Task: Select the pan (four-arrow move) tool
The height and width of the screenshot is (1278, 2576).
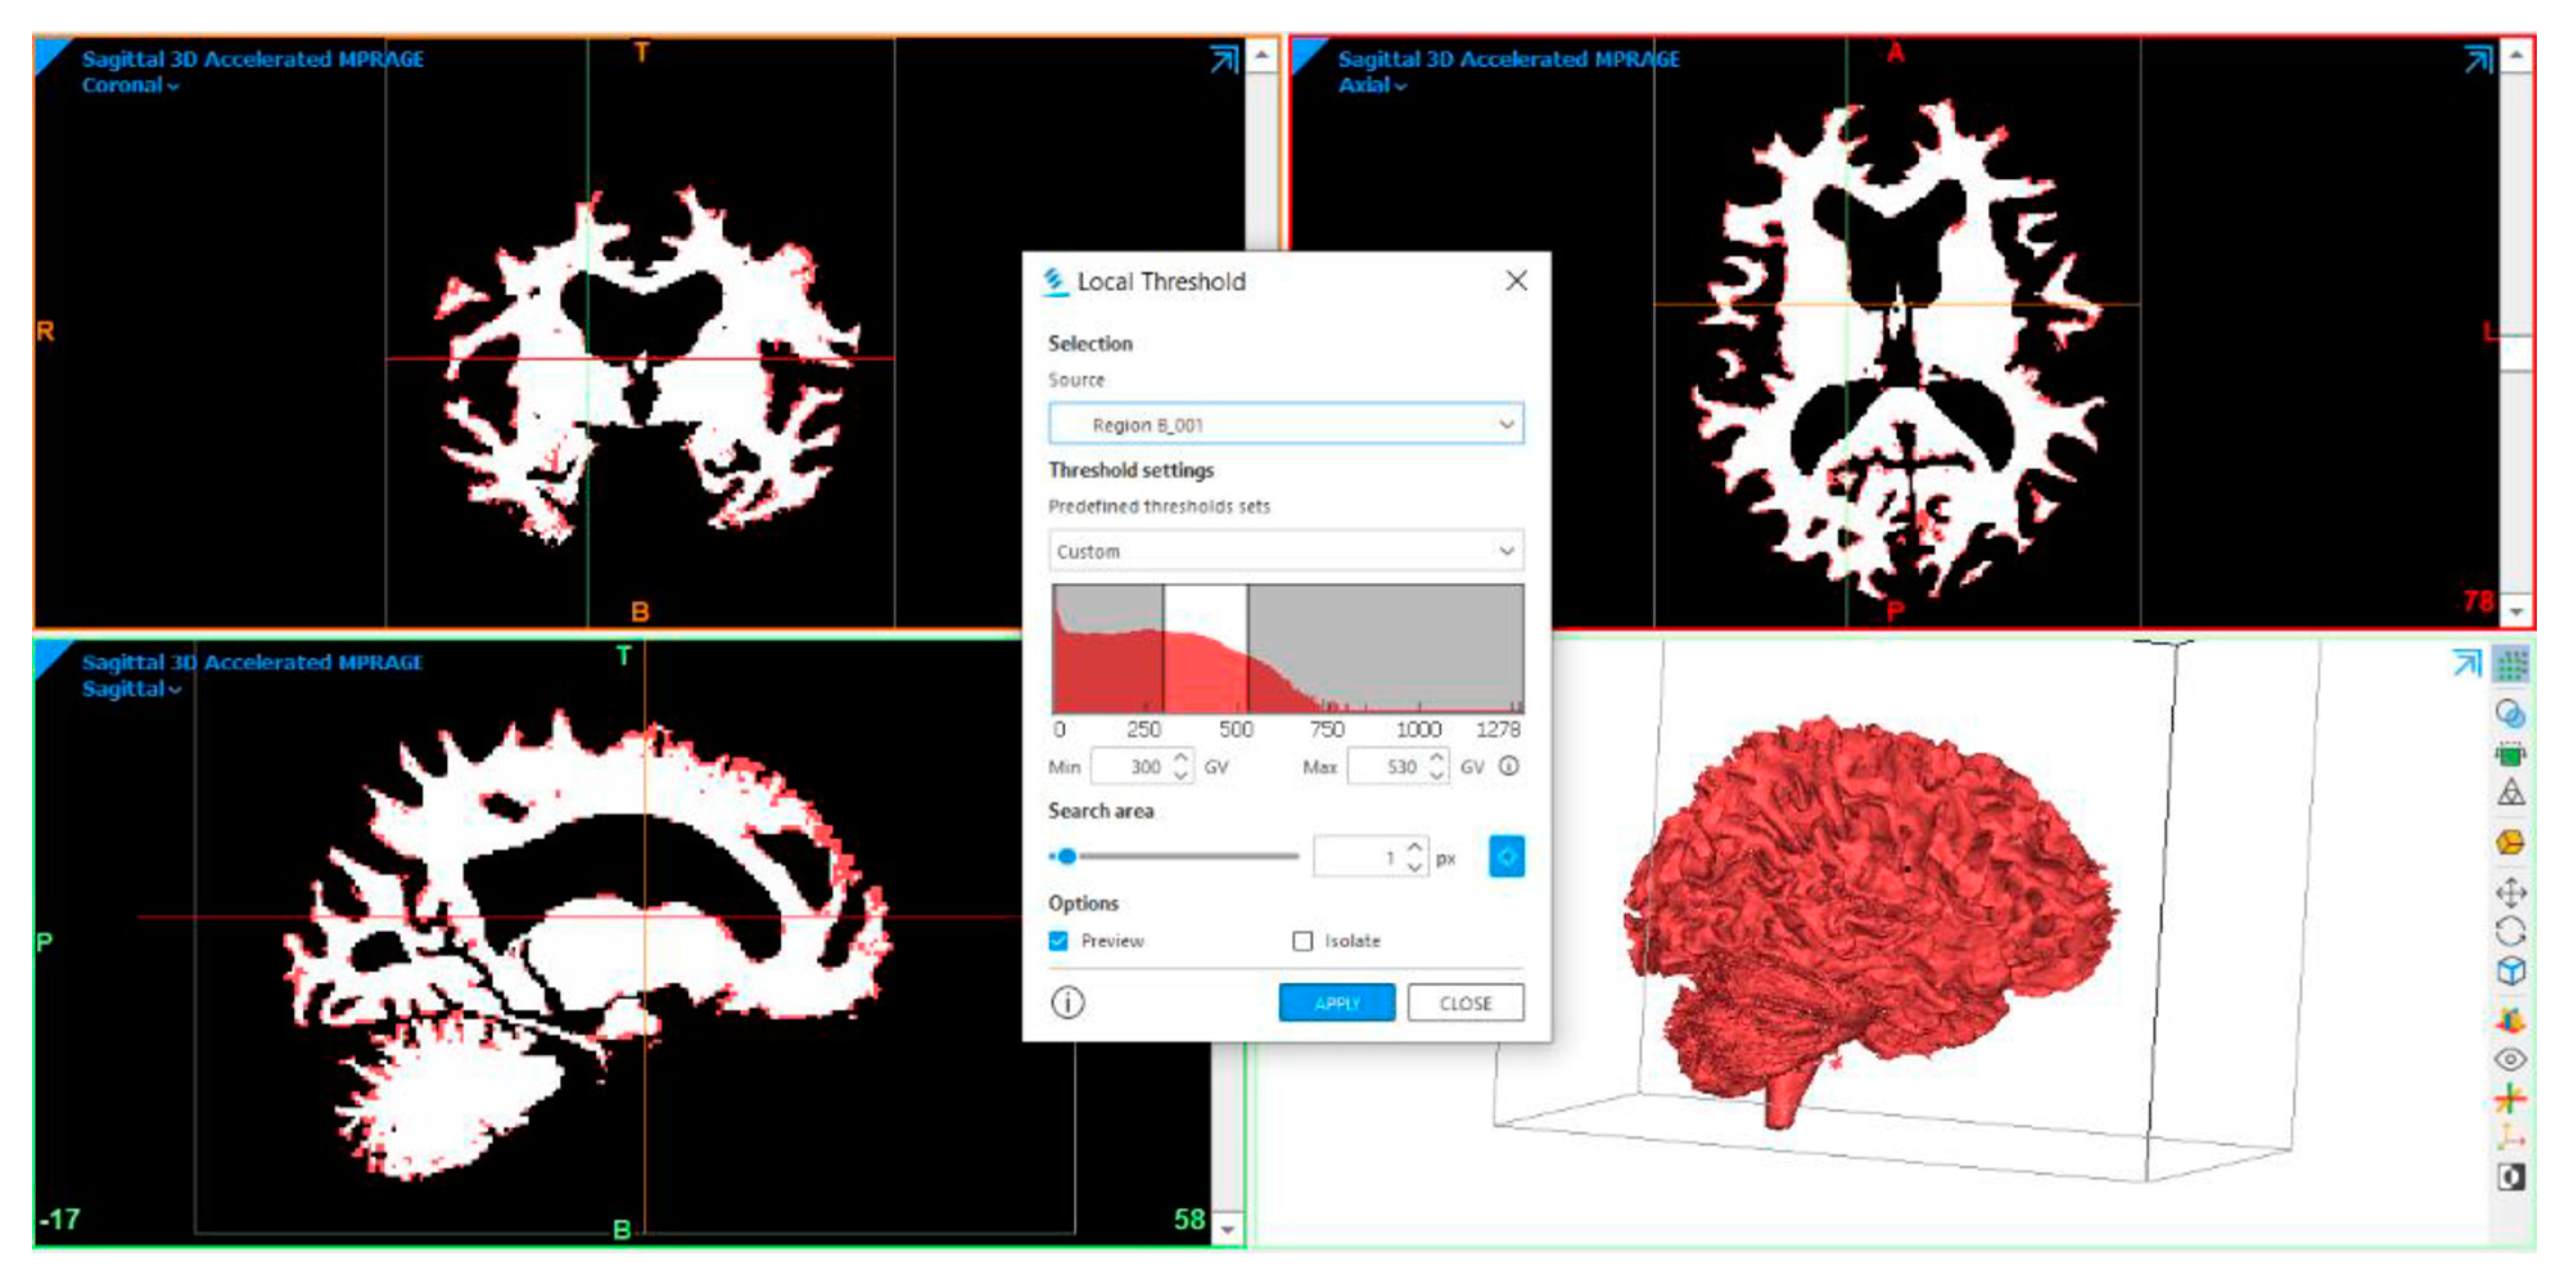Action: pyautogui.click(x=2511, y=892)
